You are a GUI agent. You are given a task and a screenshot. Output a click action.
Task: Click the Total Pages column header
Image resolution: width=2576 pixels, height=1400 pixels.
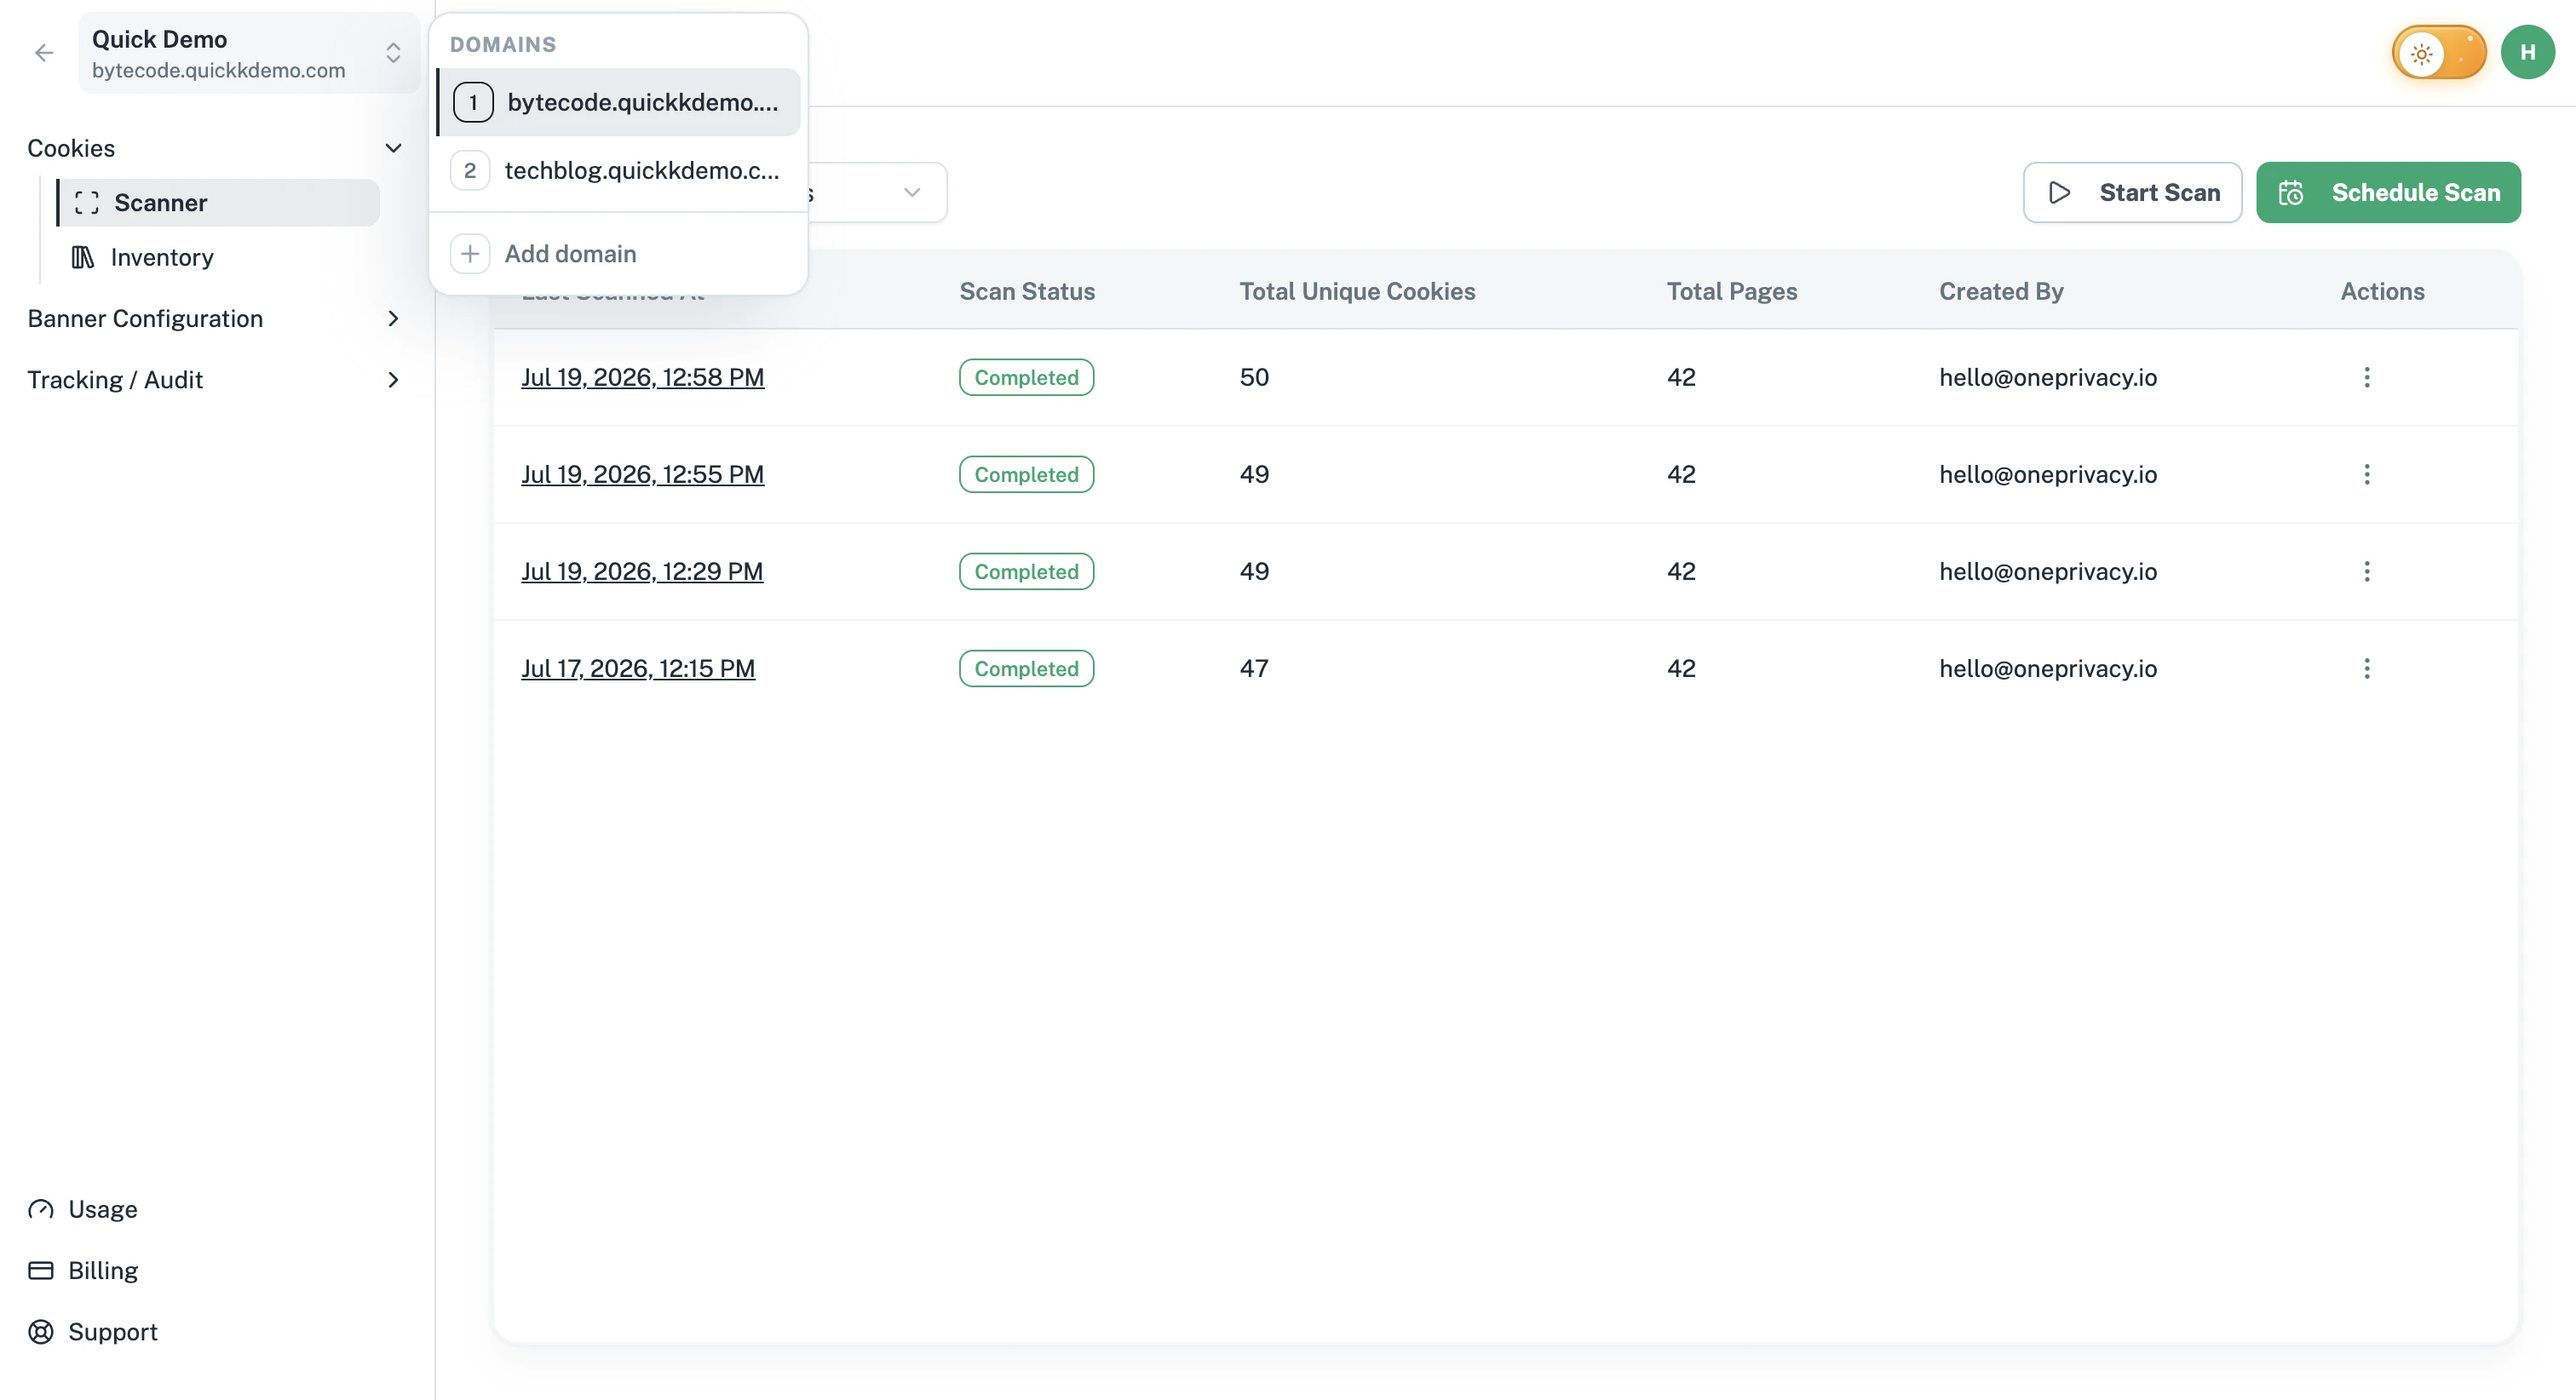coord(1732,292)
